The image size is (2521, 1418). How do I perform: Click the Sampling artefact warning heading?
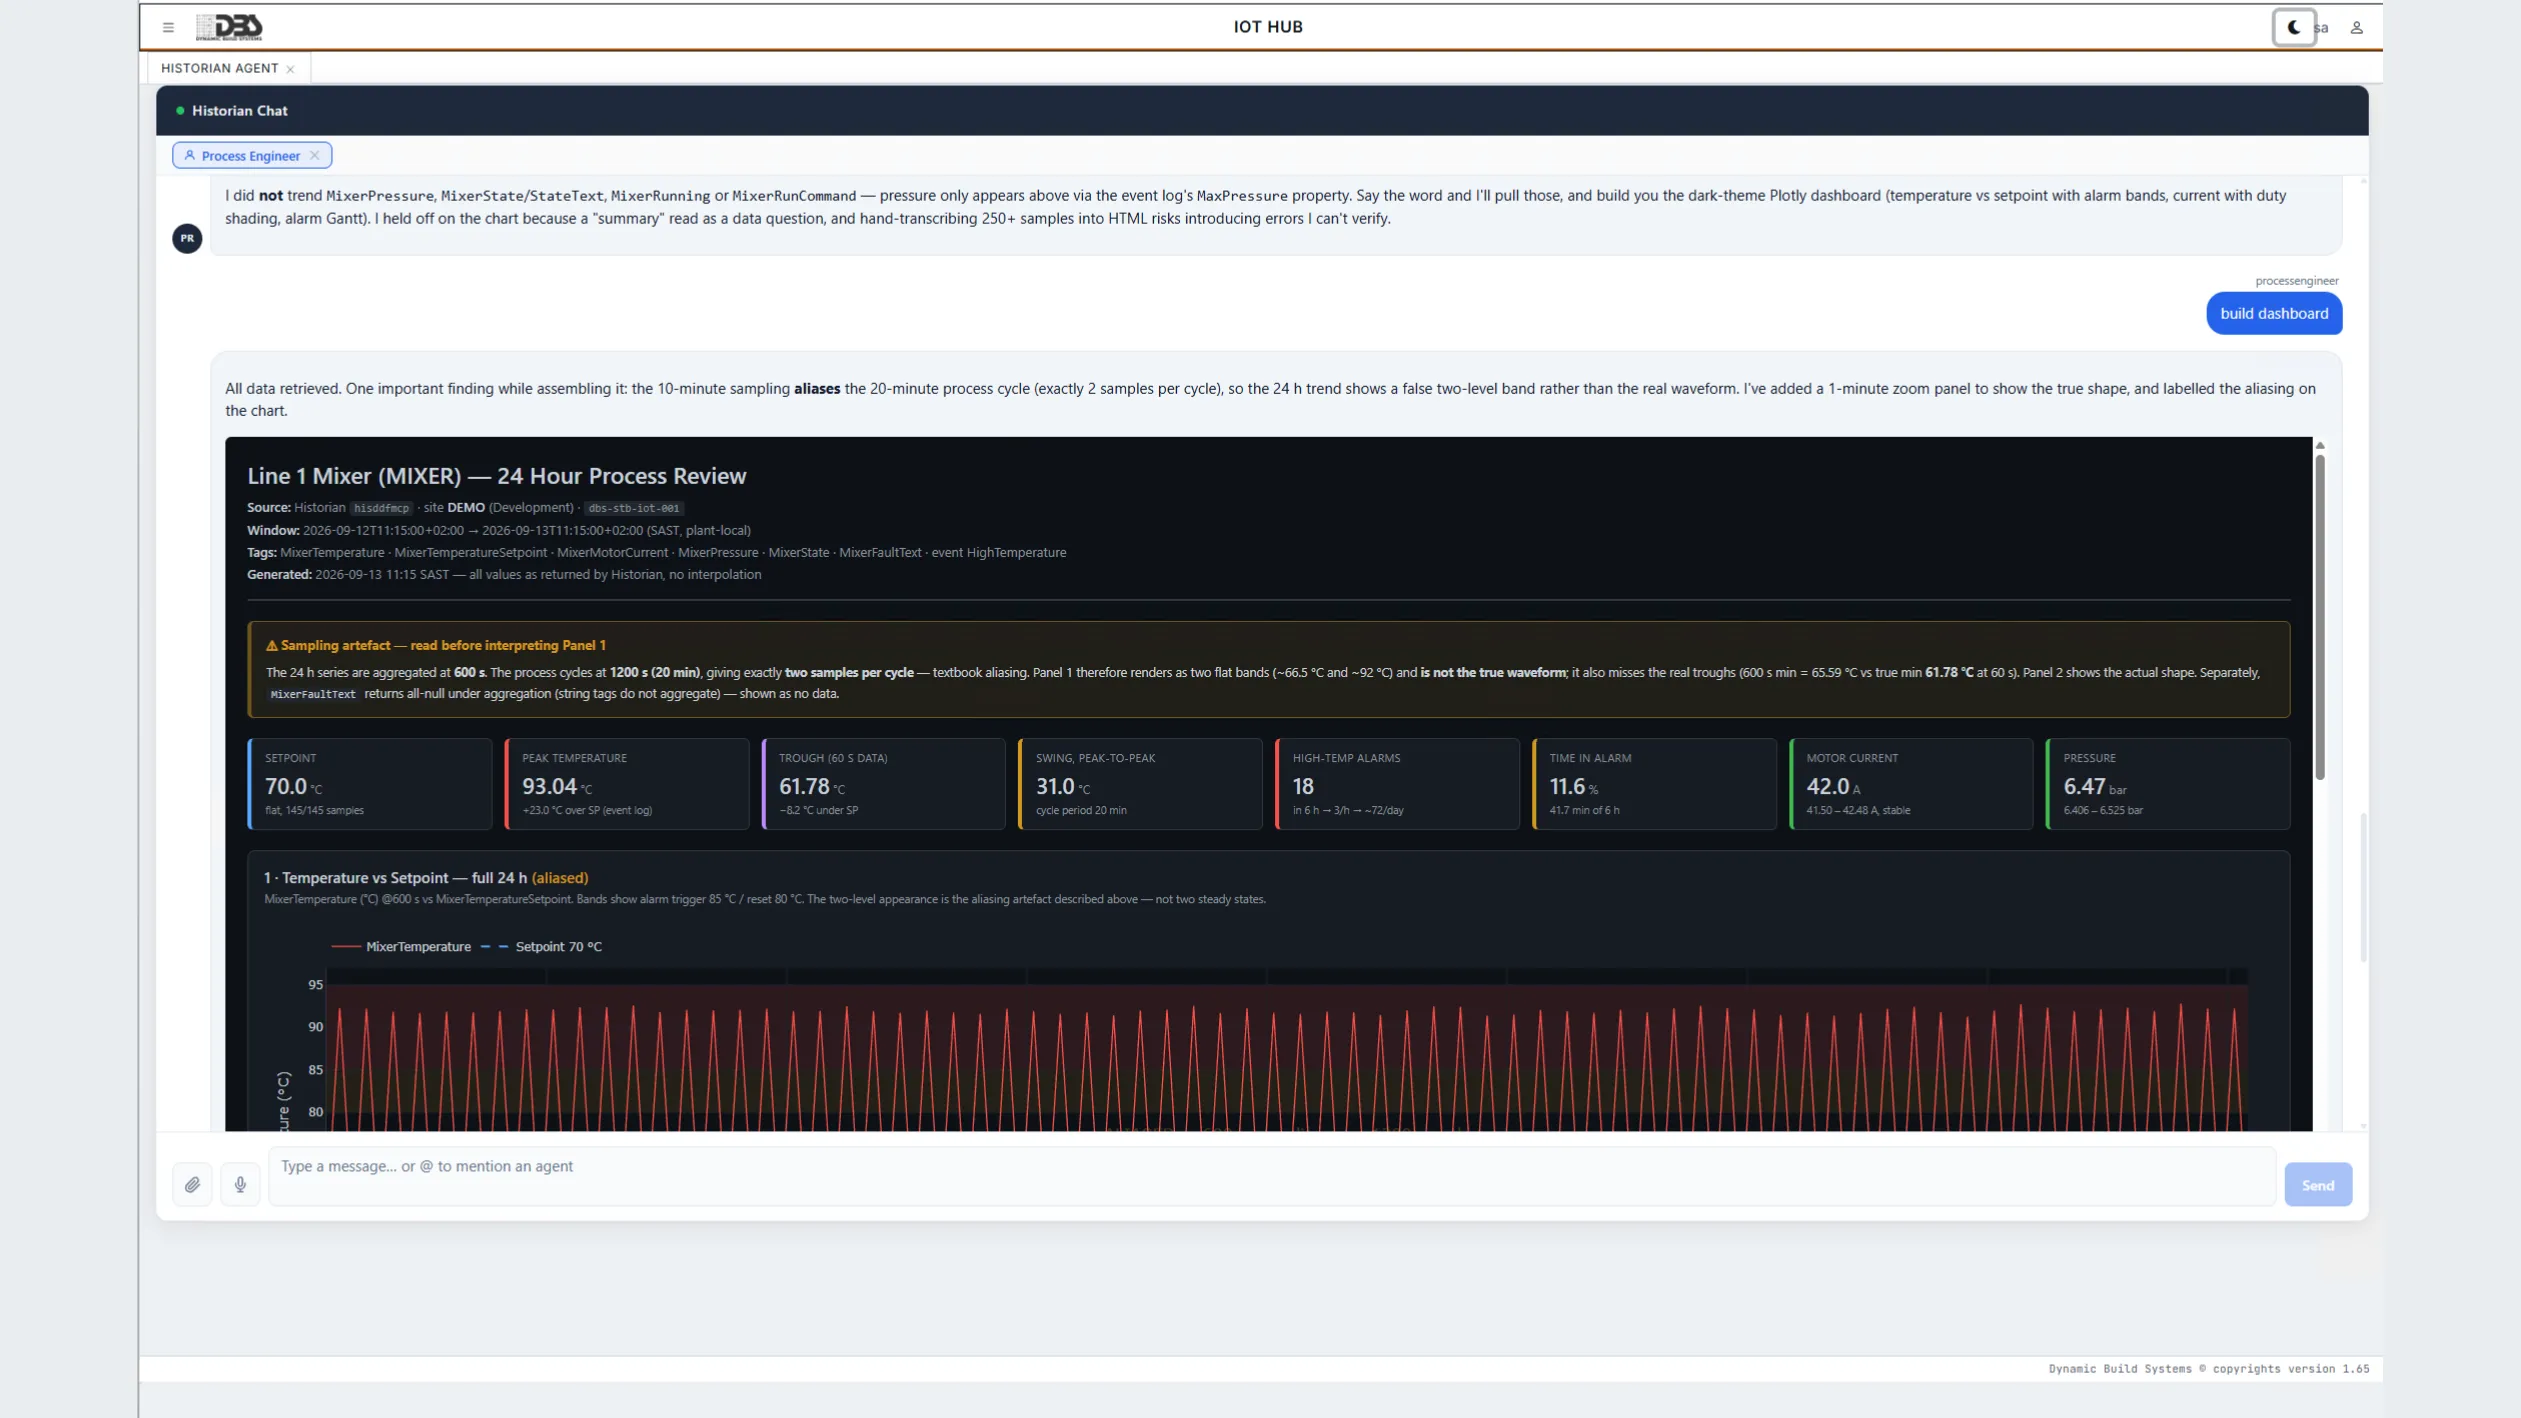436,646
